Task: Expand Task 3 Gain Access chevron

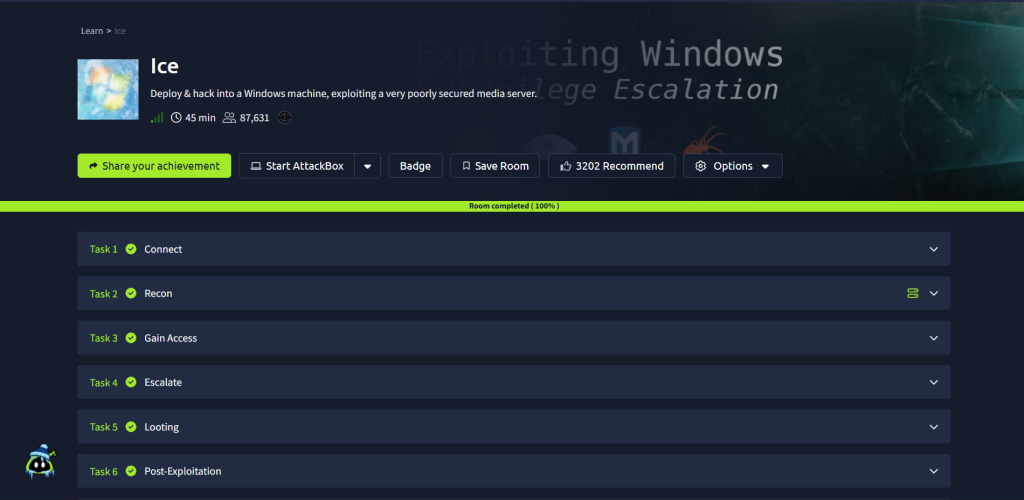Action: click(933, 338)
